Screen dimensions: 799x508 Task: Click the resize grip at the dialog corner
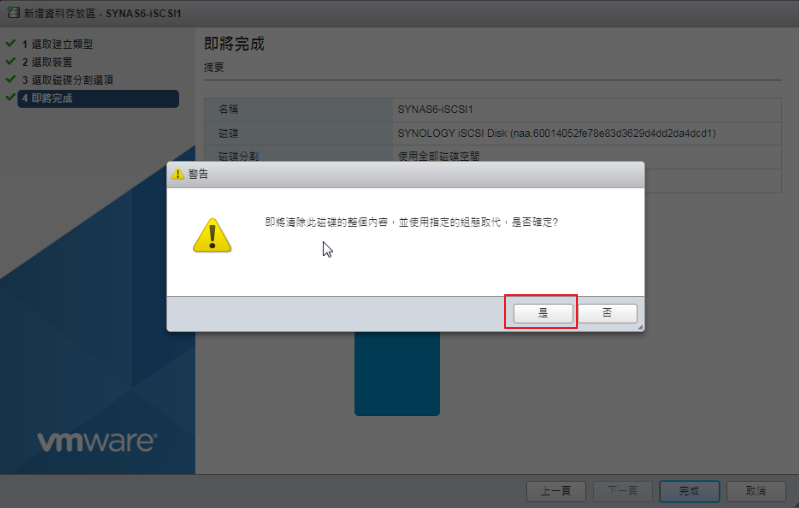(641, 327)
